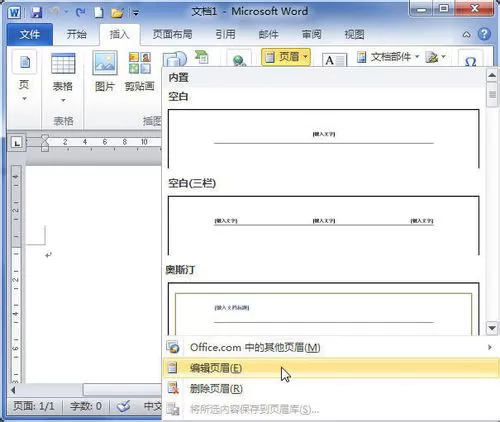Screen dimensions: 500x422
Task: Click the Word application icon in title bar
Action: [x=14, y=13]
